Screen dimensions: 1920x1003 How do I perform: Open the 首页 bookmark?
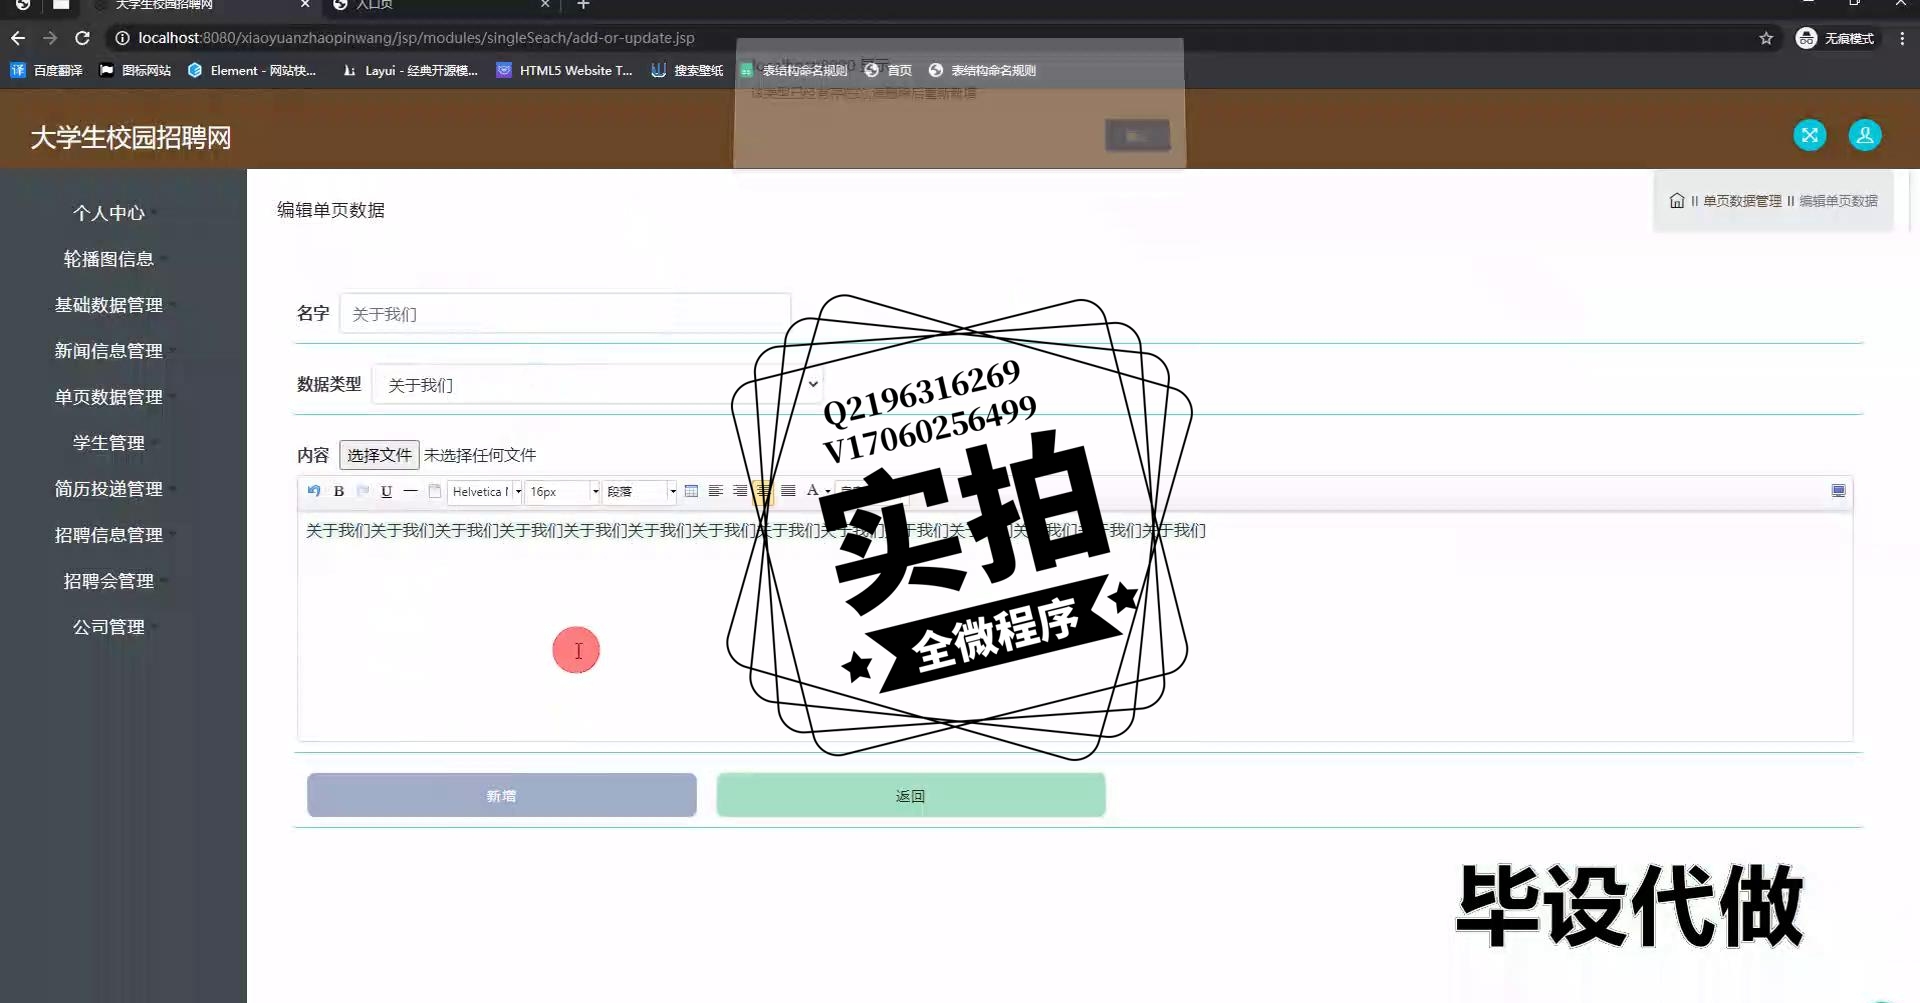pos(889,70)
